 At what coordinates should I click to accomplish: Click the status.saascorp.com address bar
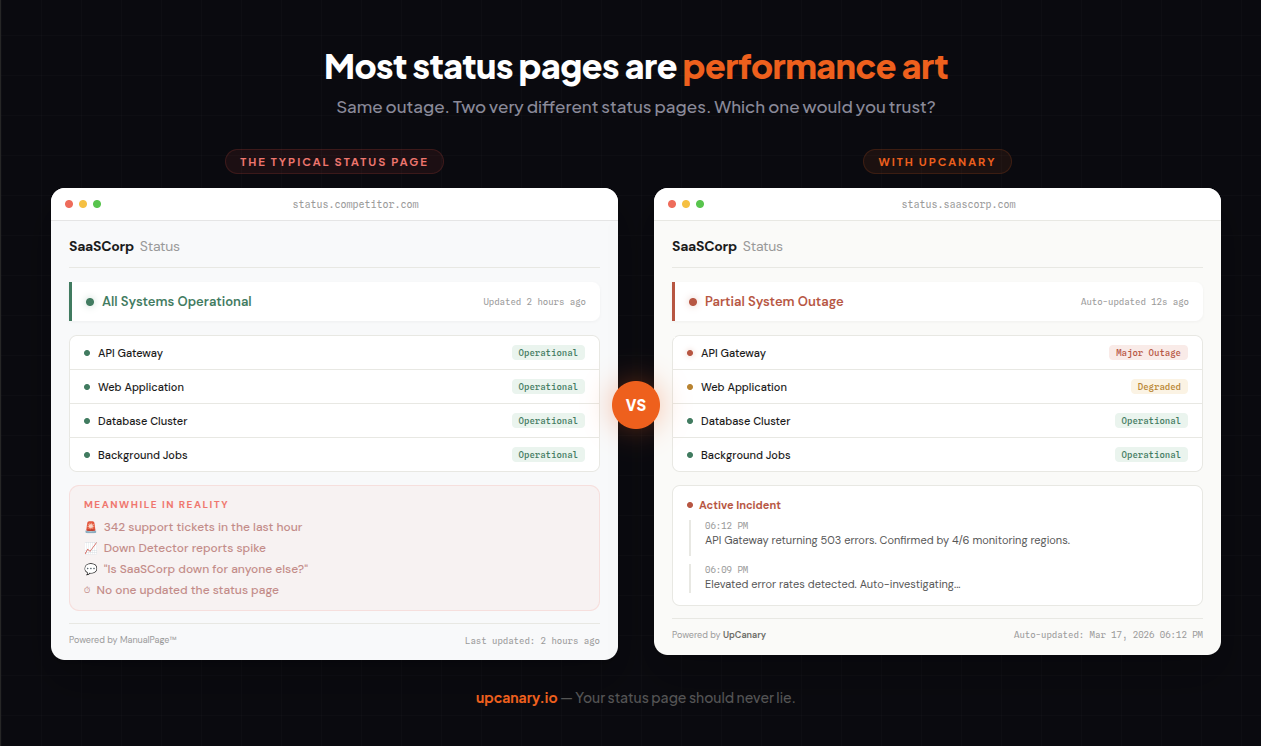[957, 204]
